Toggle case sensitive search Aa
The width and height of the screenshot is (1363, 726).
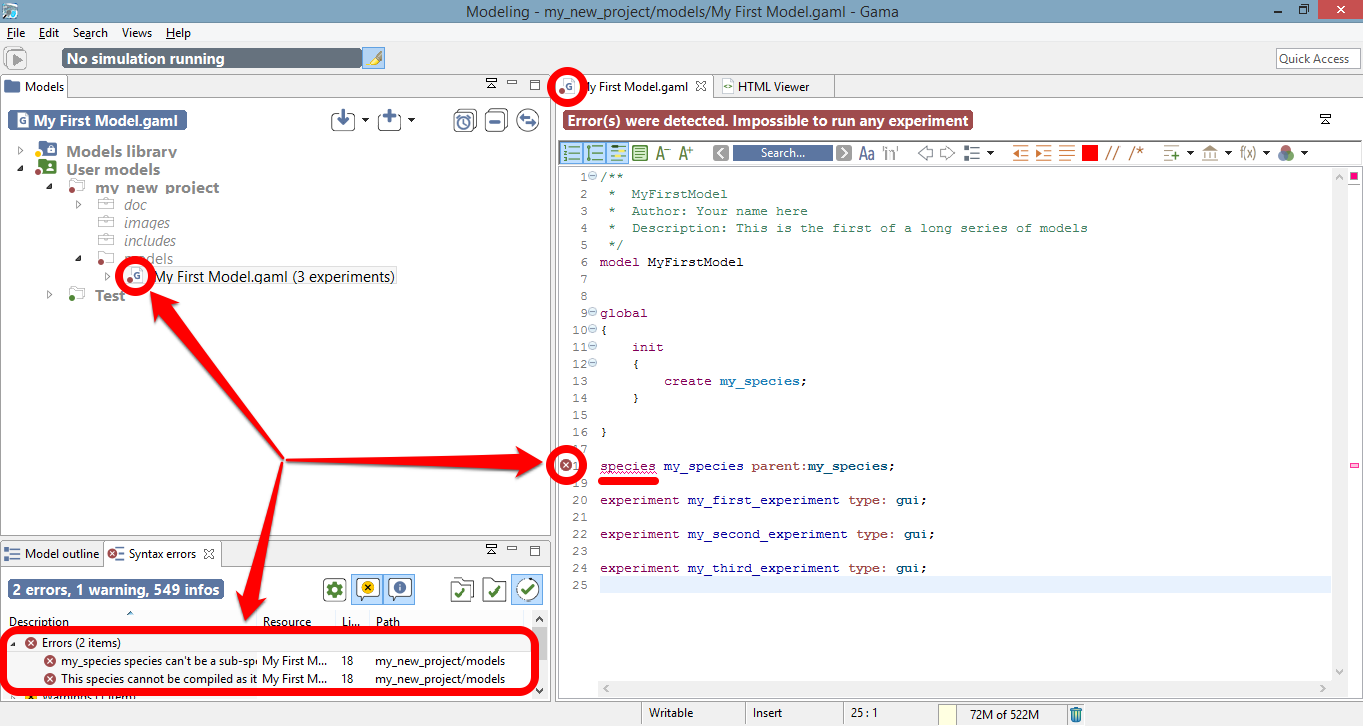click(867, 153)
